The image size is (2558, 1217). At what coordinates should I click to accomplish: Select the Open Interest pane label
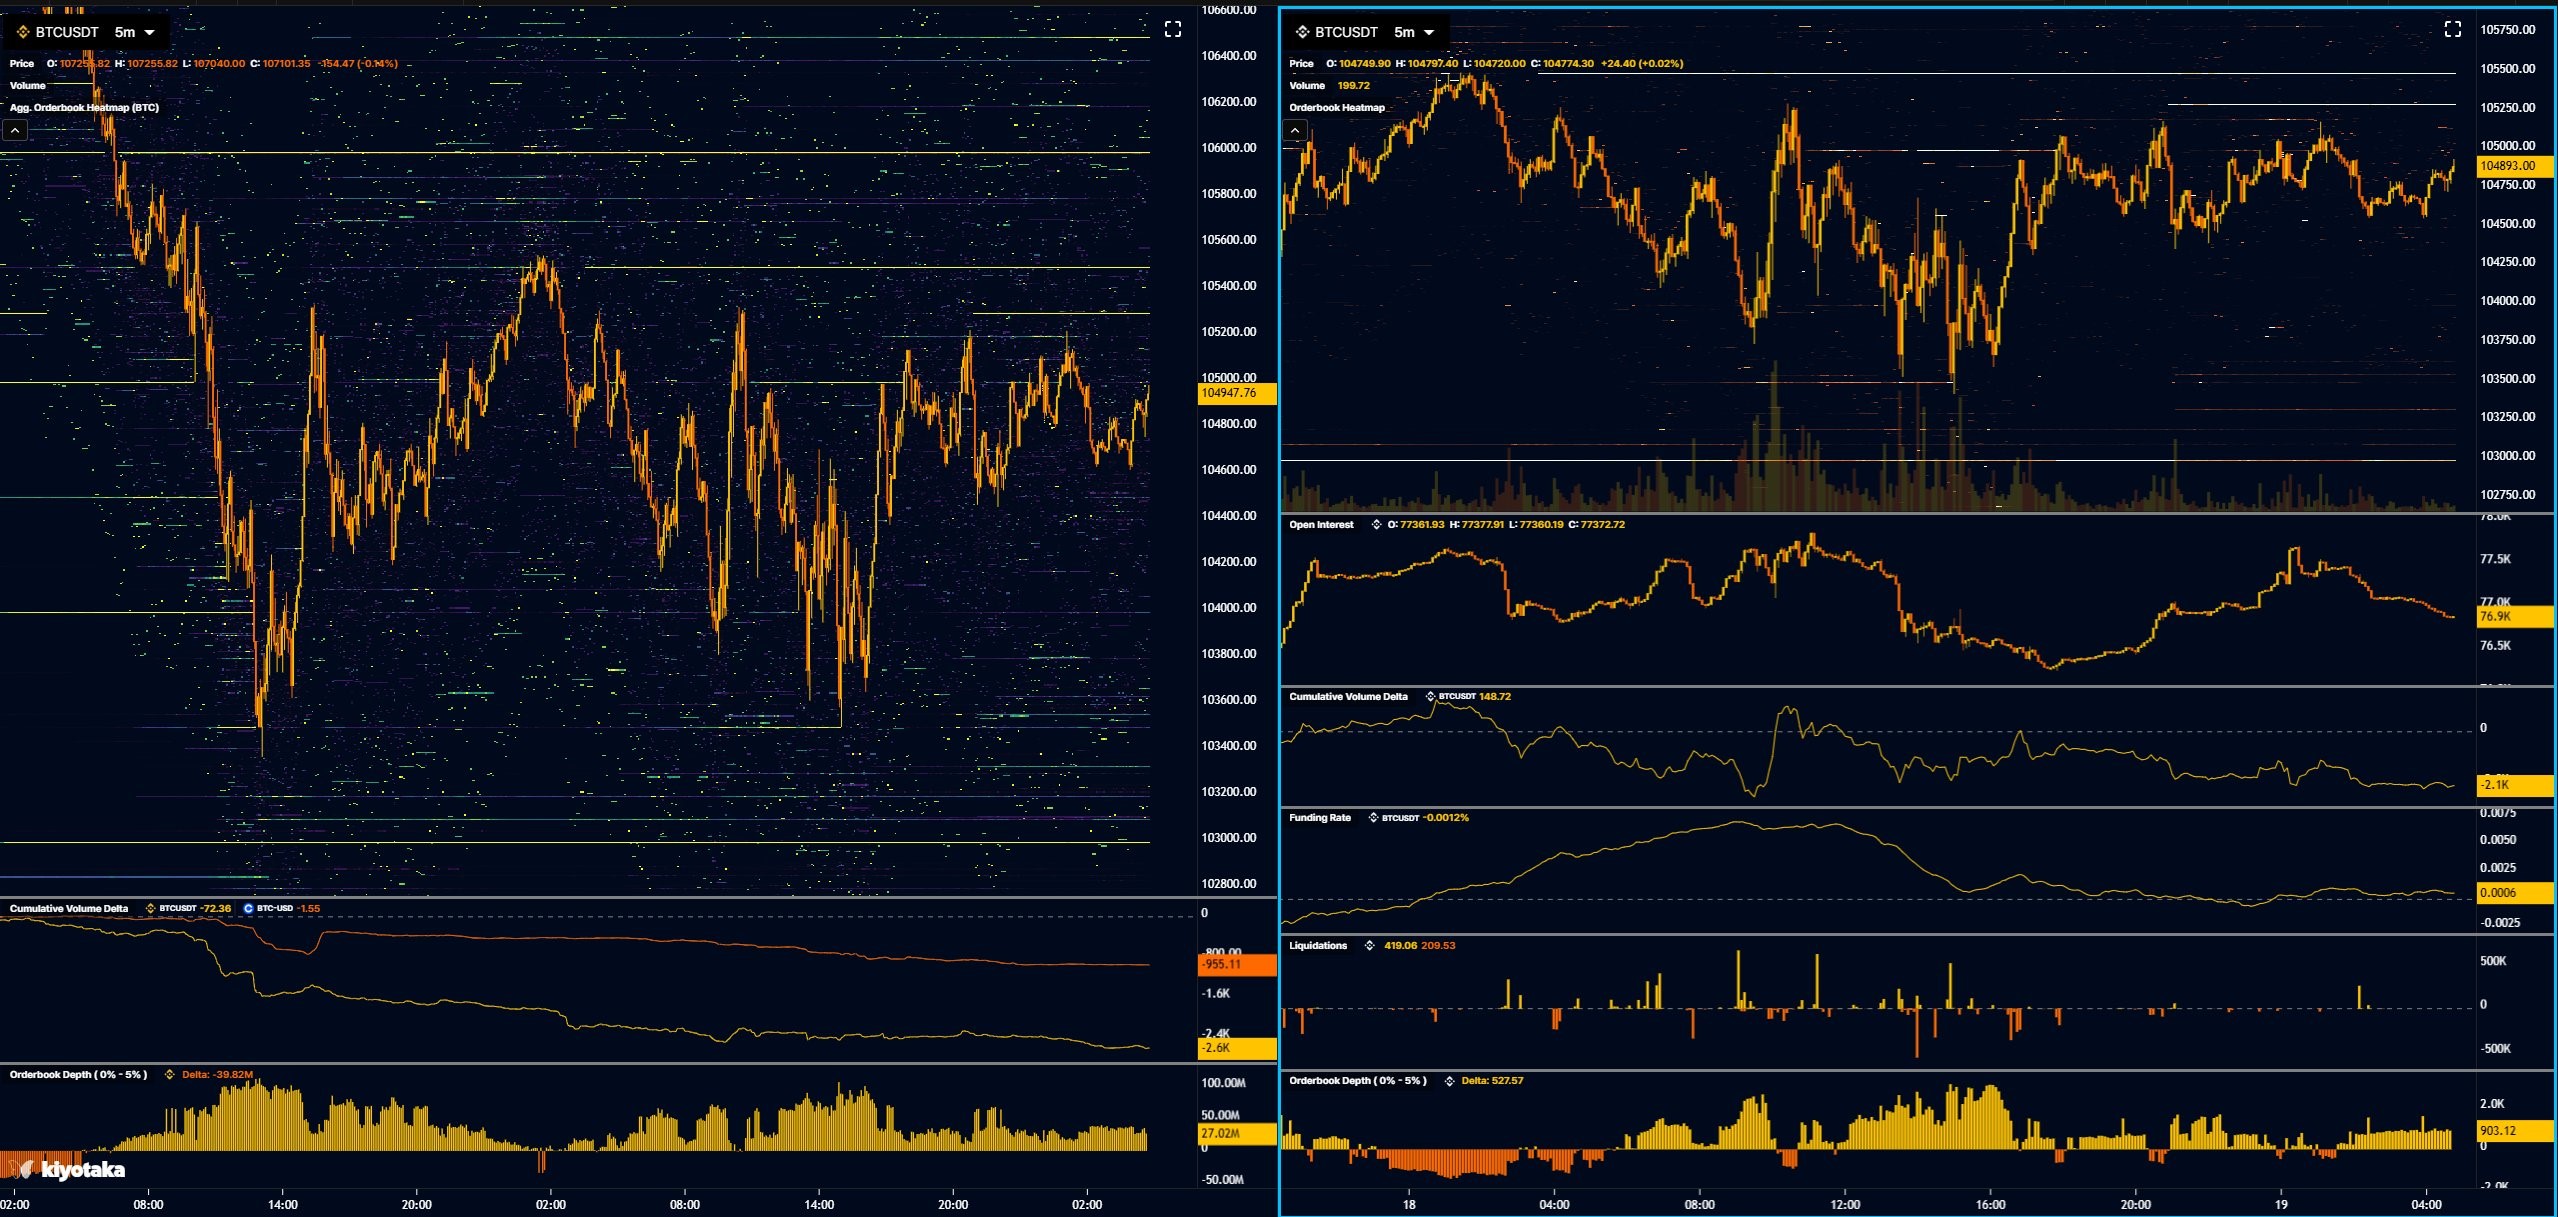(1321, 524)
